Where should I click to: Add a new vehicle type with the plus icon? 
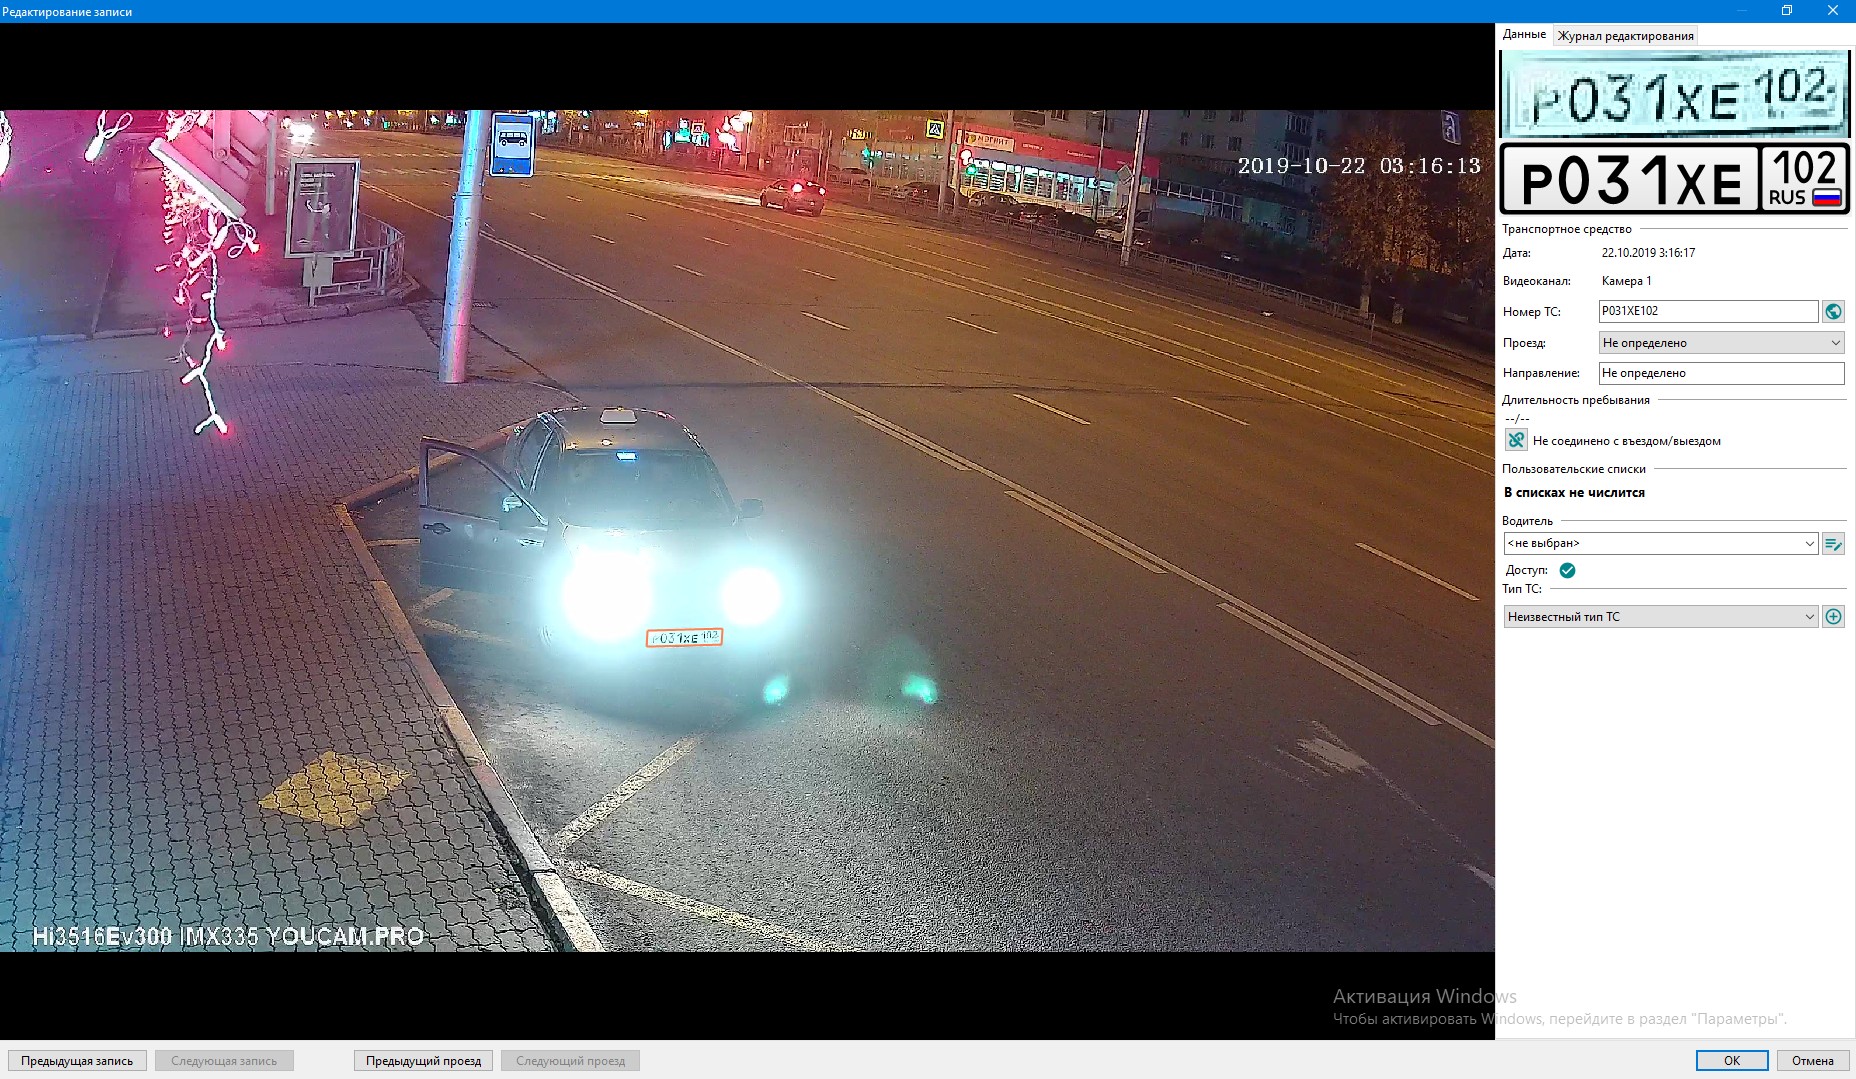click(1833, 617)
